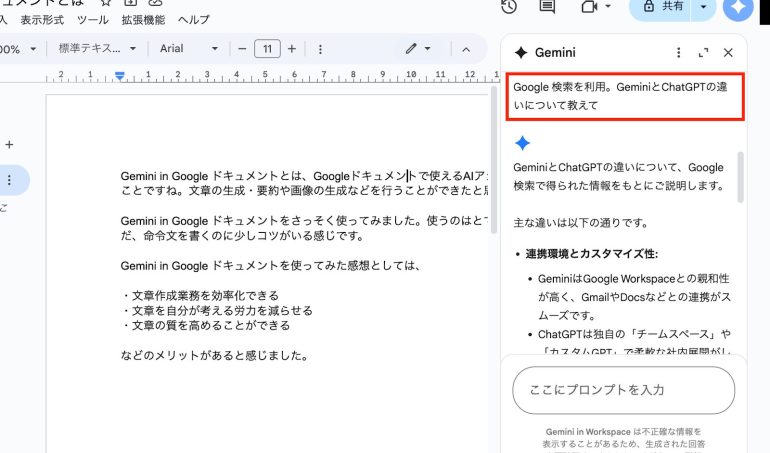Open version history clock icon

click(x=509, y=6)
